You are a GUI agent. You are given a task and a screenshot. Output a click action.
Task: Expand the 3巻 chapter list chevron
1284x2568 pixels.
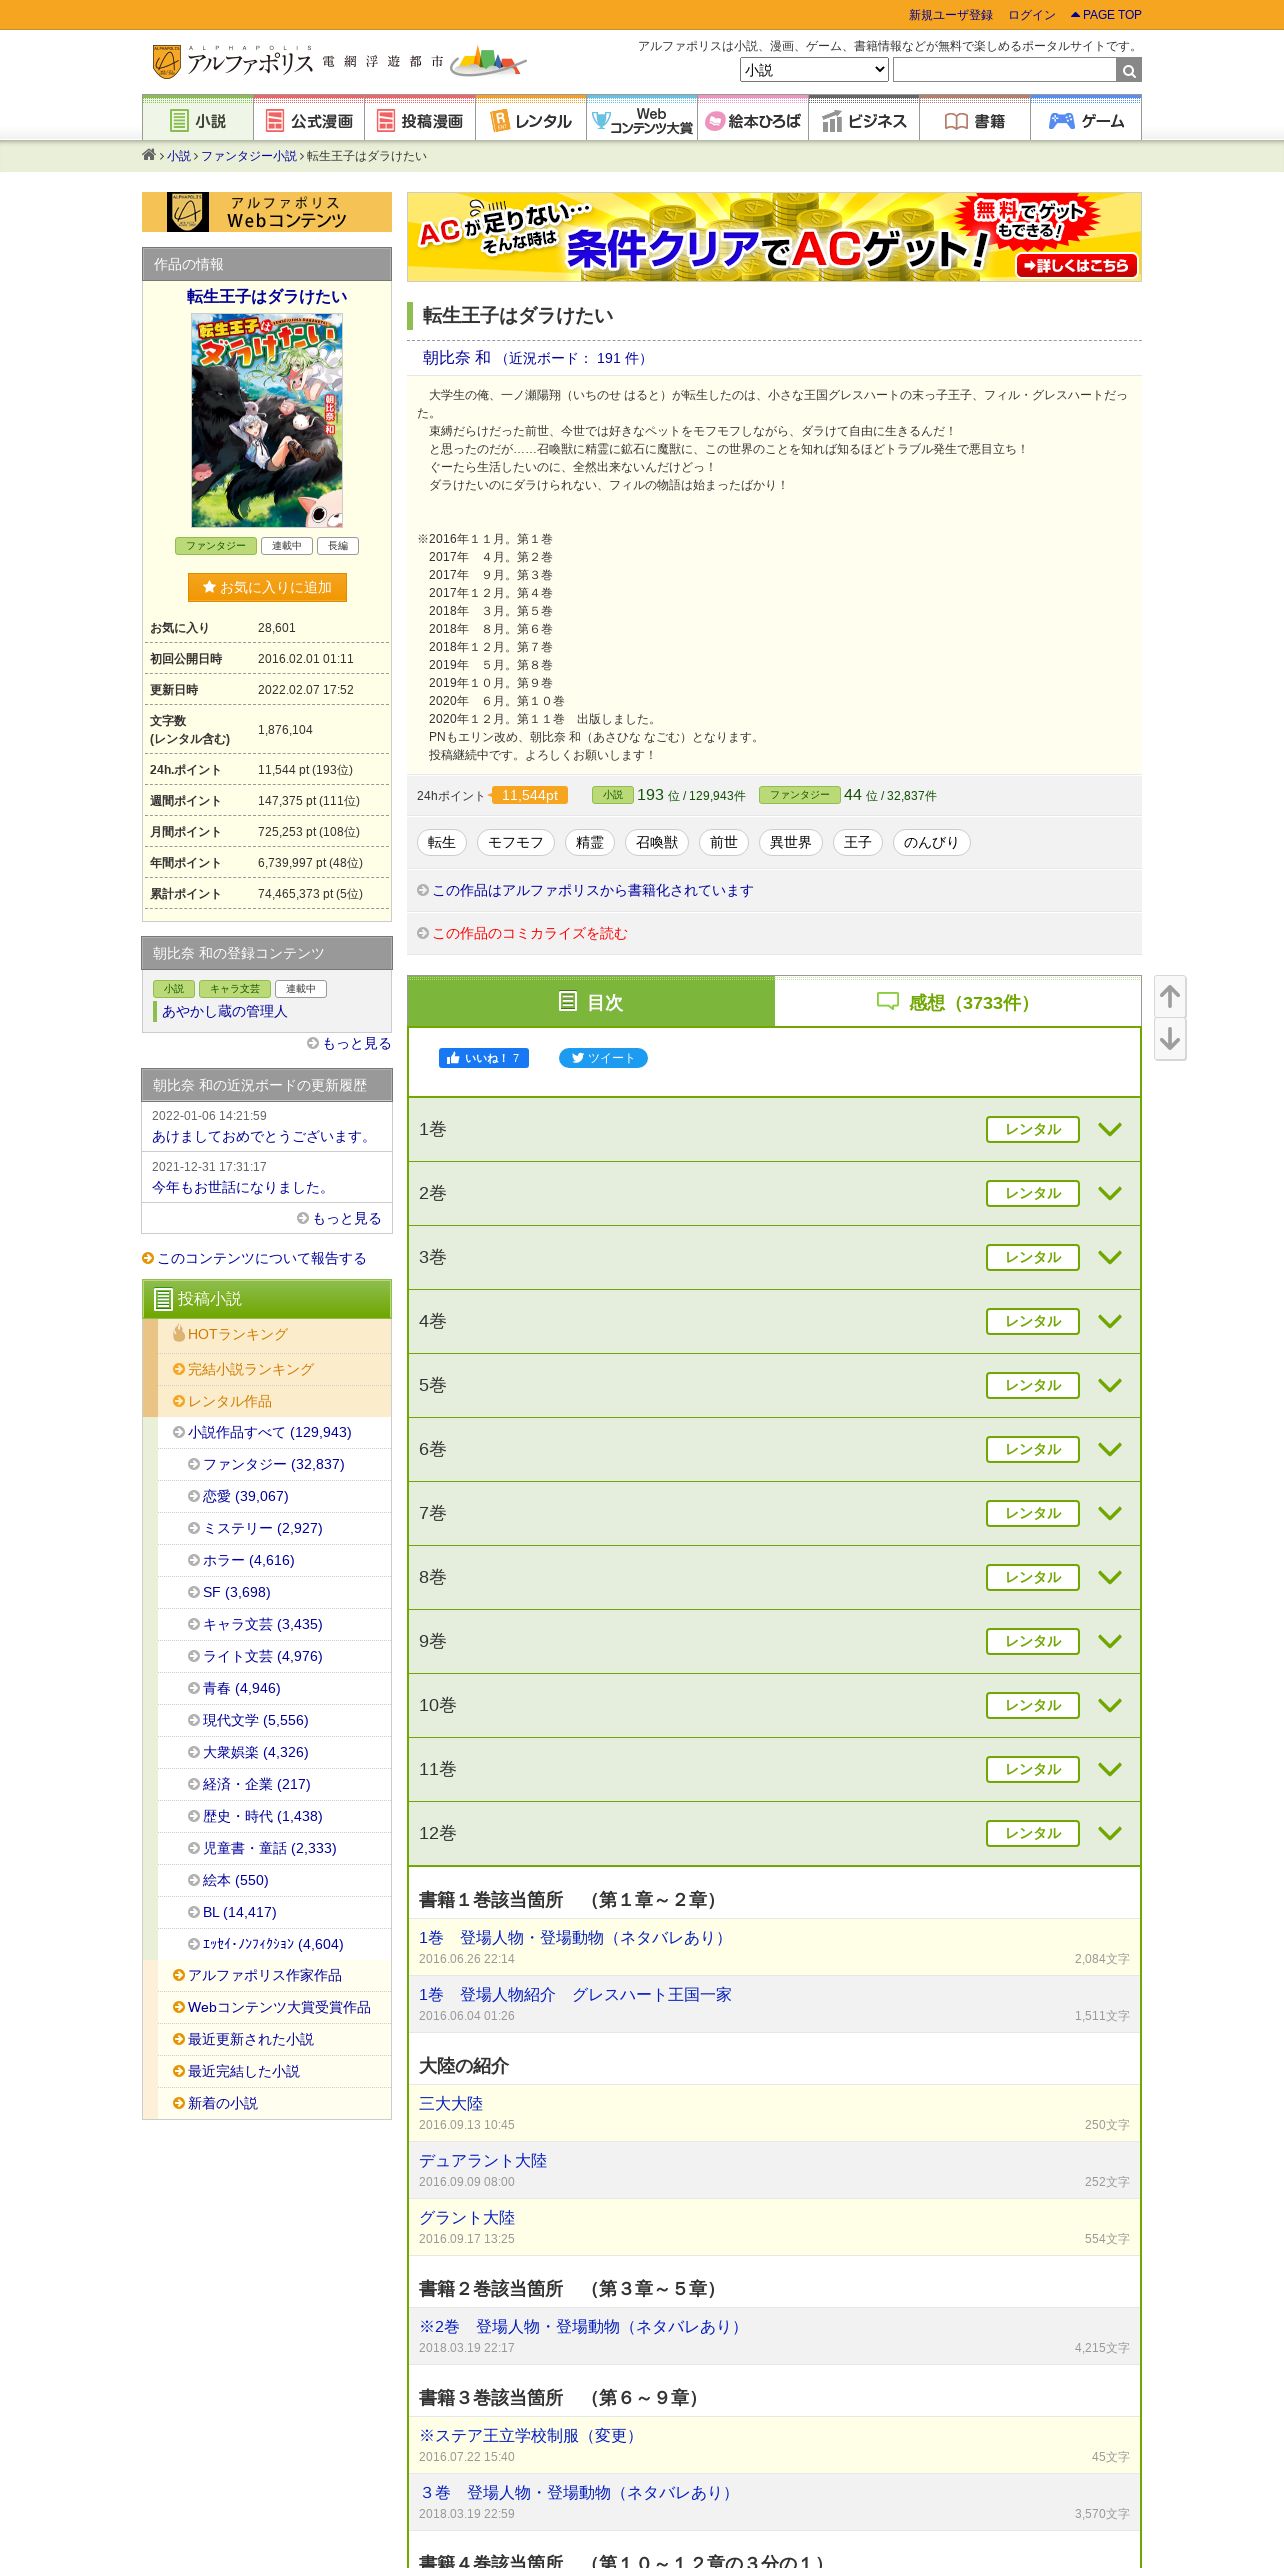coord(1110,1257)
